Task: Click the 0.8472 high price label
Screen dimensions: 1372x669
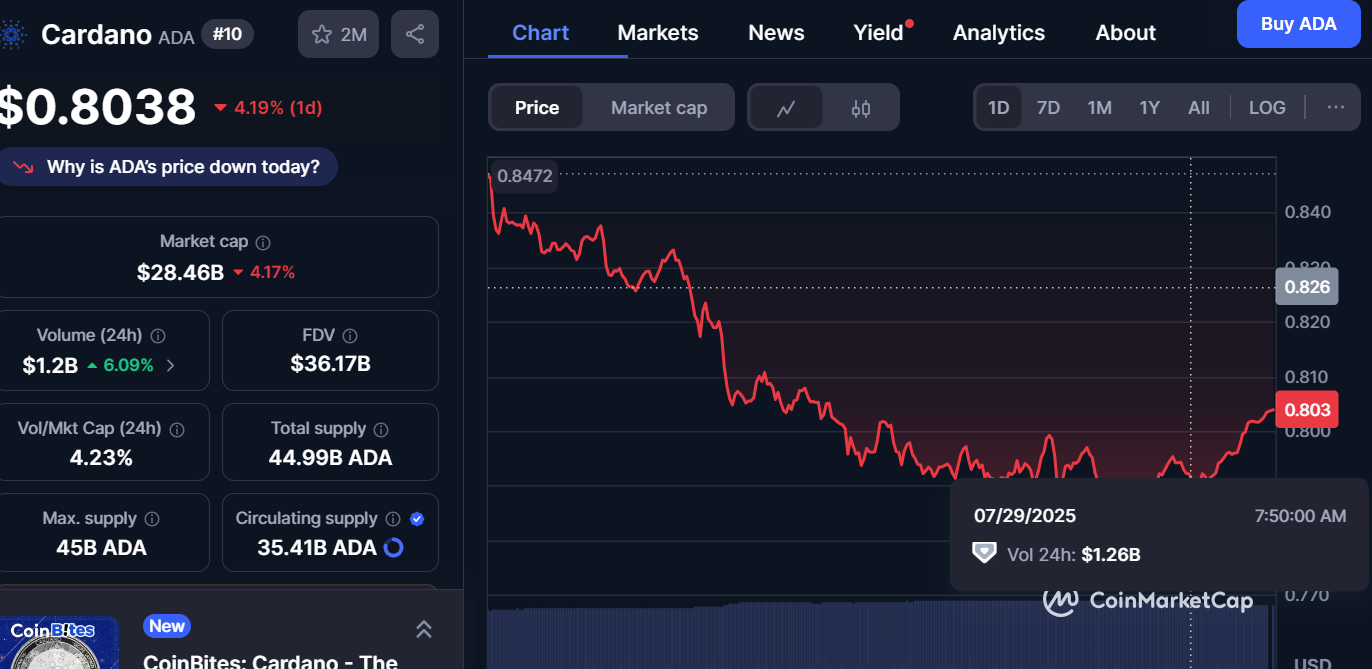Action: tap(524, 176)
